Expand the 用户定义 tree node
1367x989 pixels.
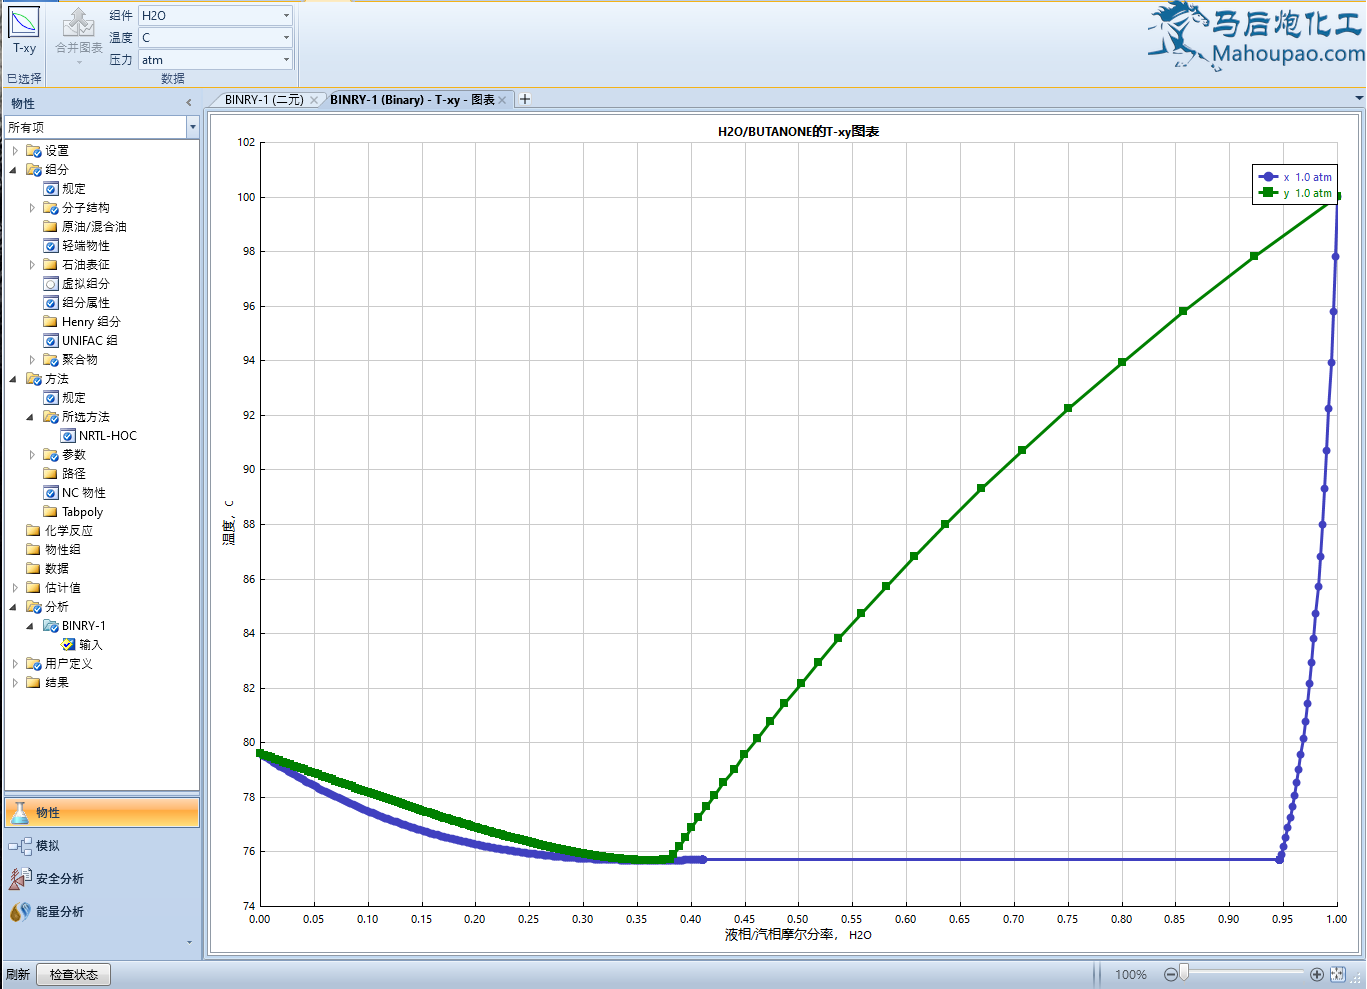(15, 664)
